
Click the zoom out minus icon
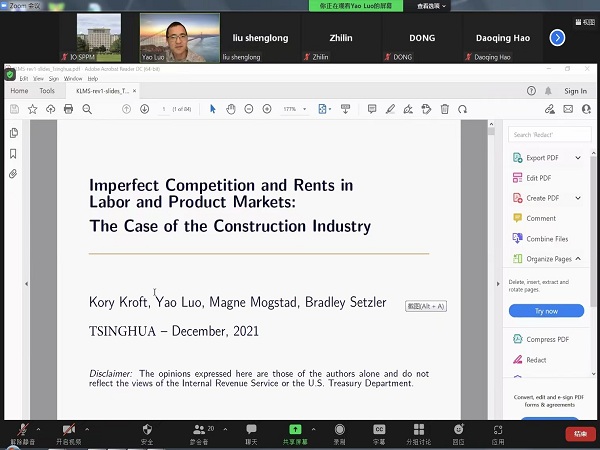[249, 108]
